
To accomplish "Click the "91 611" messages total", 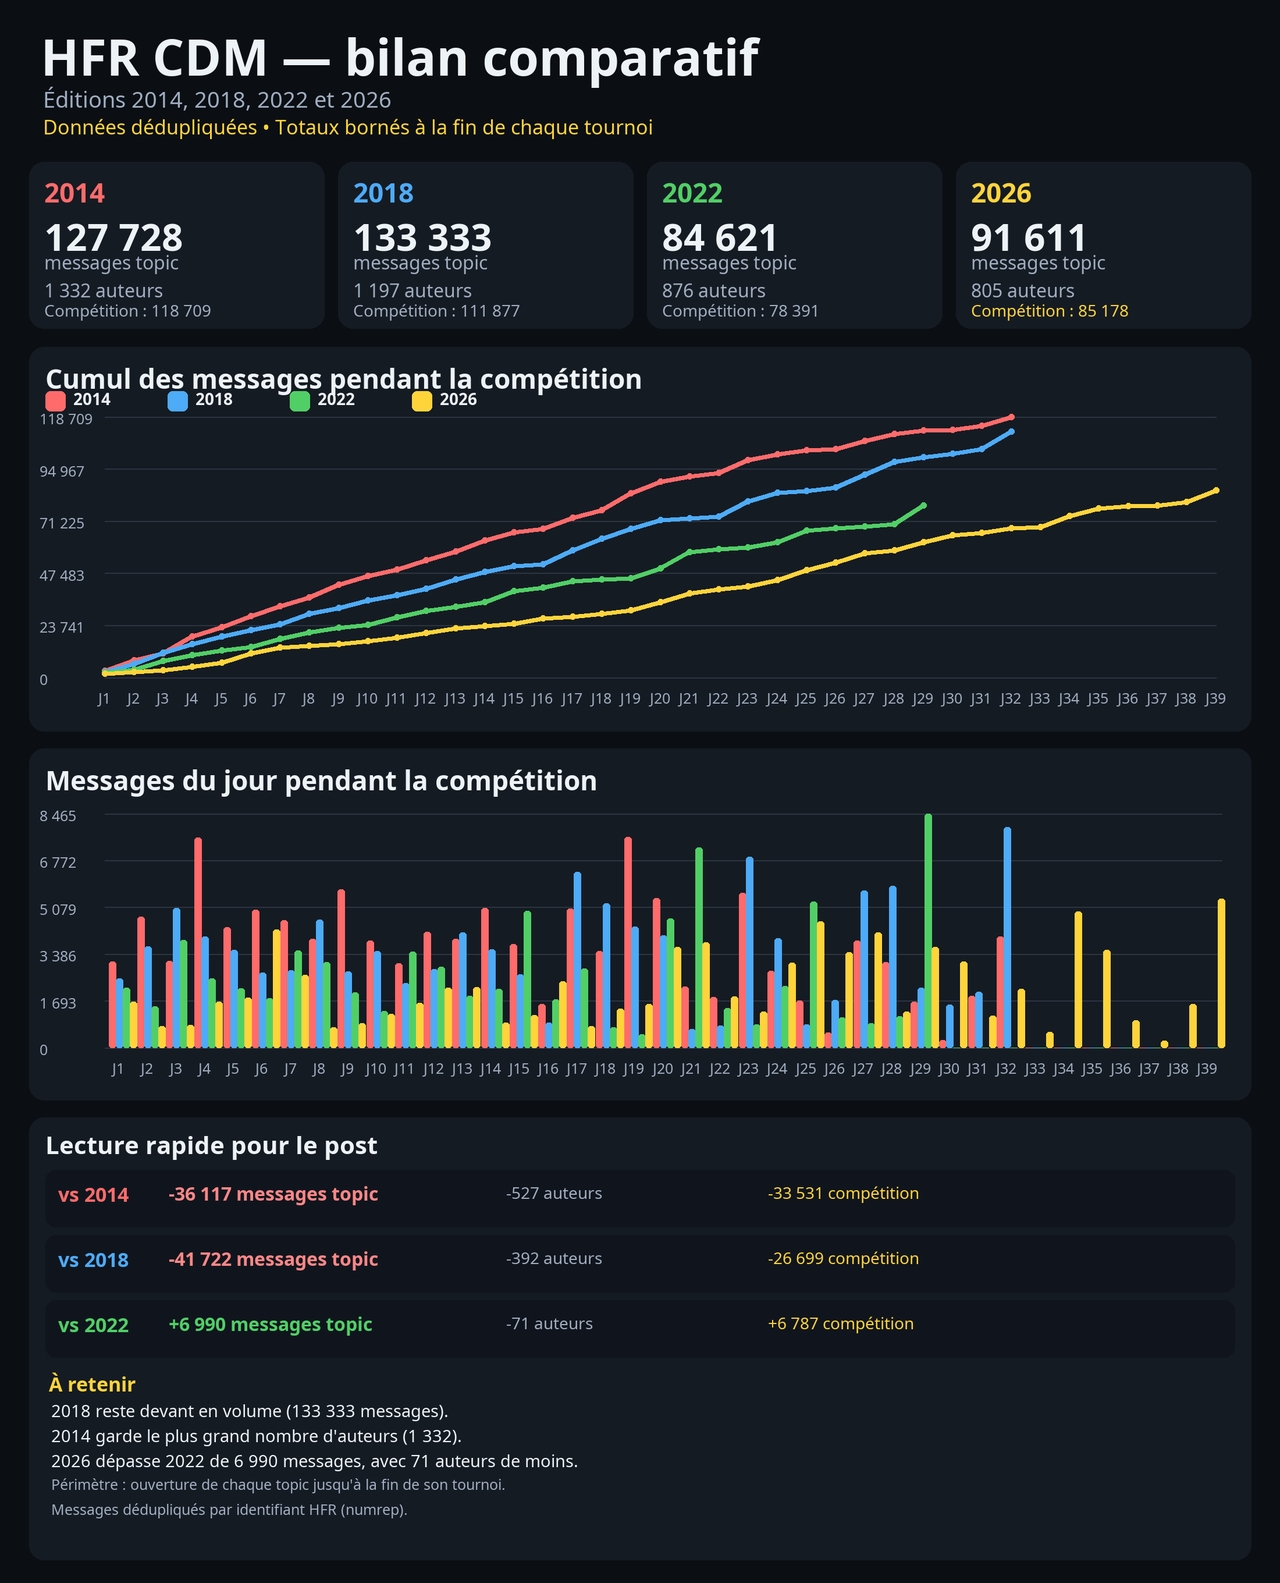I will 1029,238.
